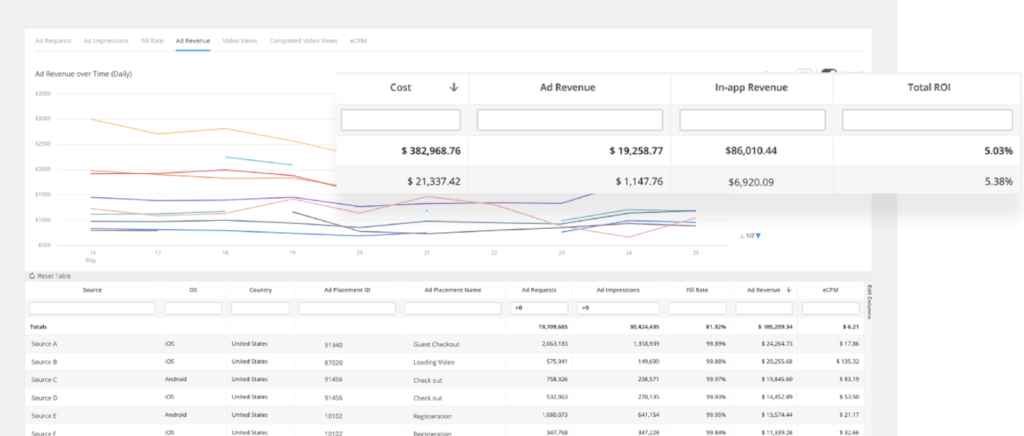Sort by the OS column header
Image resolution: width=1024 pixels, height=436 pixels.
[193, 290]
